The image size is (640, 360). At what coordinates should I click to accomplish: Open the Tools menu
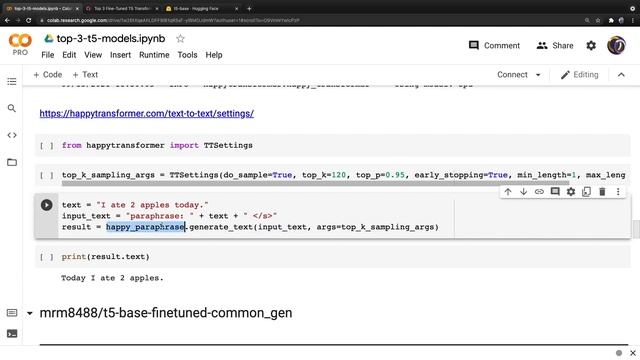click(x=187, y=55)
